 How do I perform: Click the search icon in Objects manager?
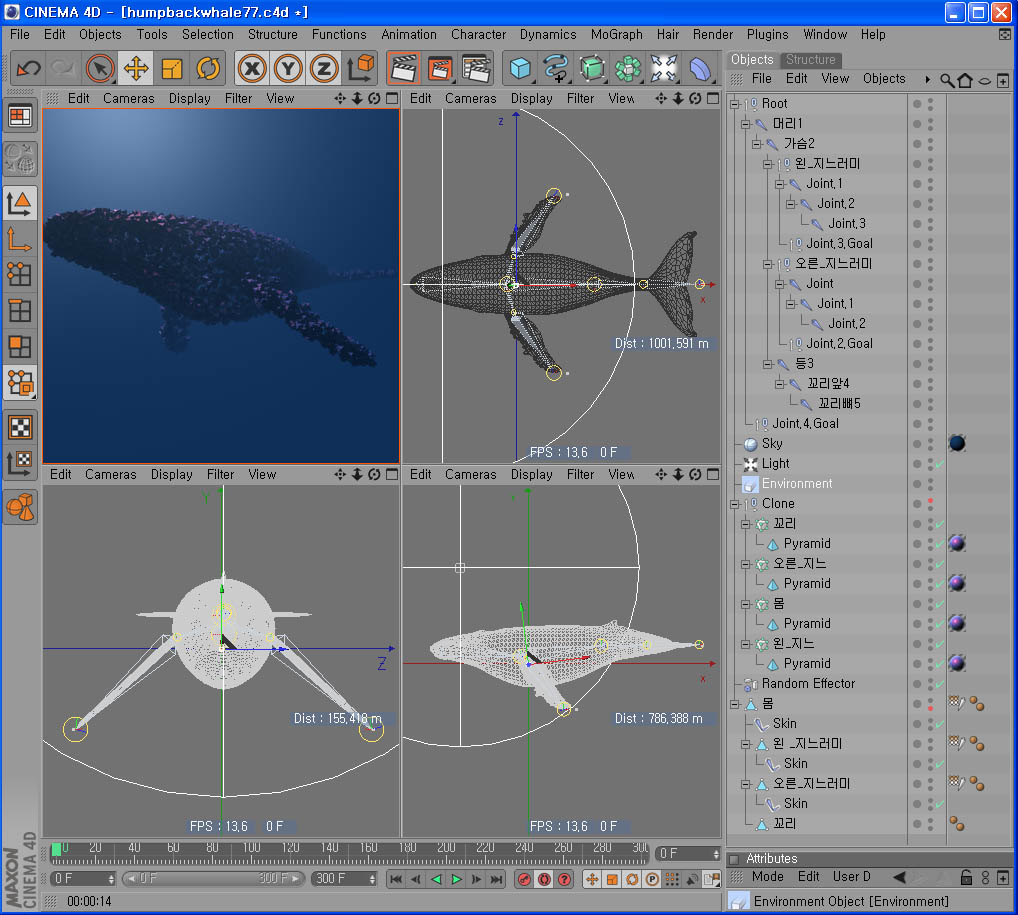(947, 80)
